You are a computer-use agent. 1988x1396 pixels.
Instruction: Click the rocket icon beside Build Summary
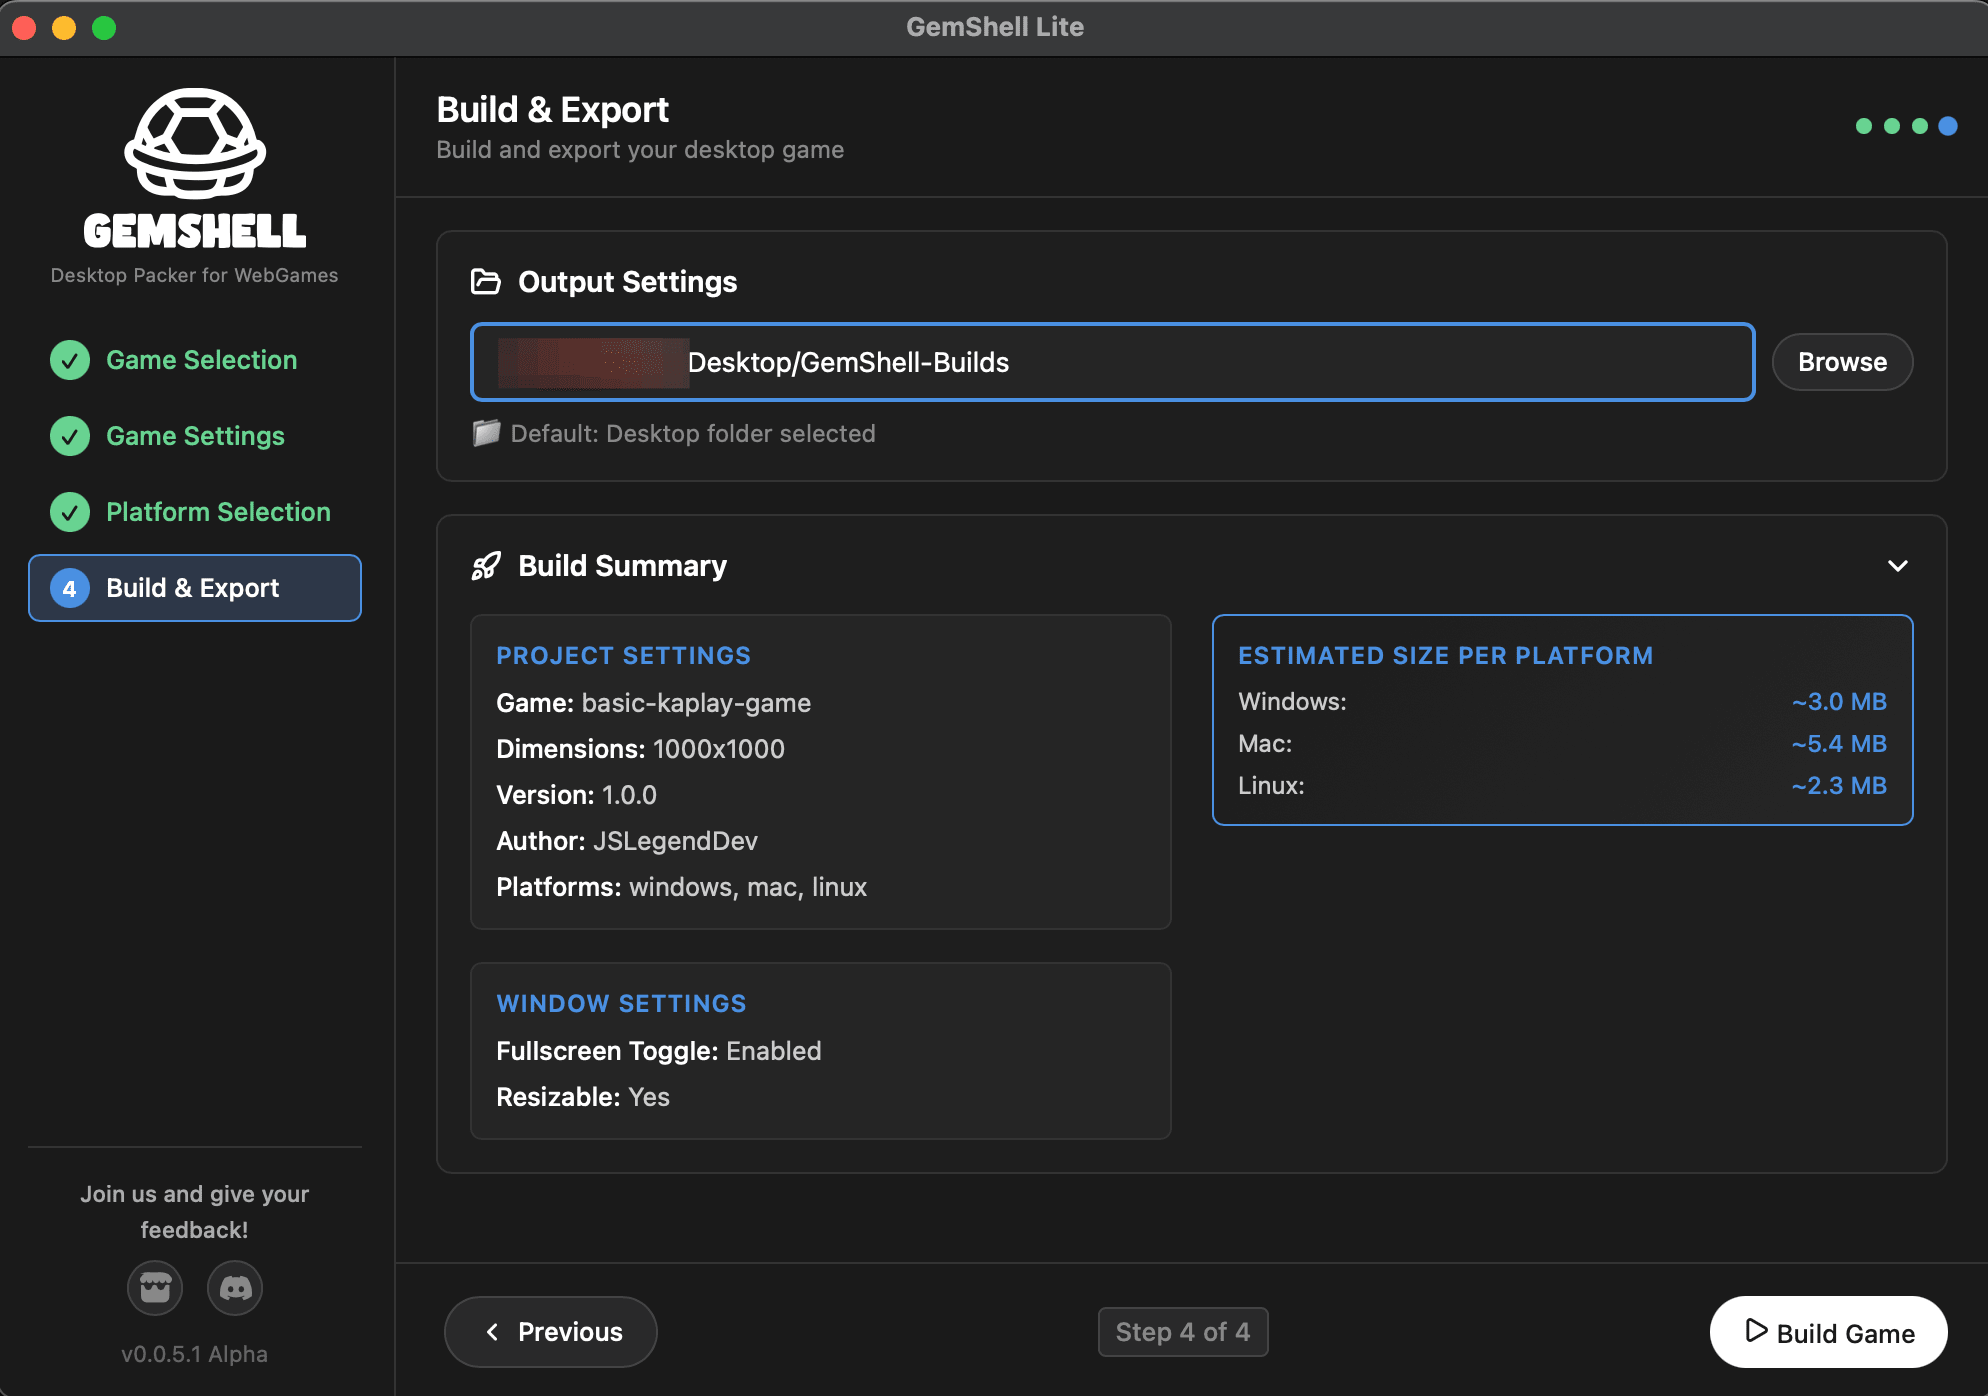coord(486,566)
